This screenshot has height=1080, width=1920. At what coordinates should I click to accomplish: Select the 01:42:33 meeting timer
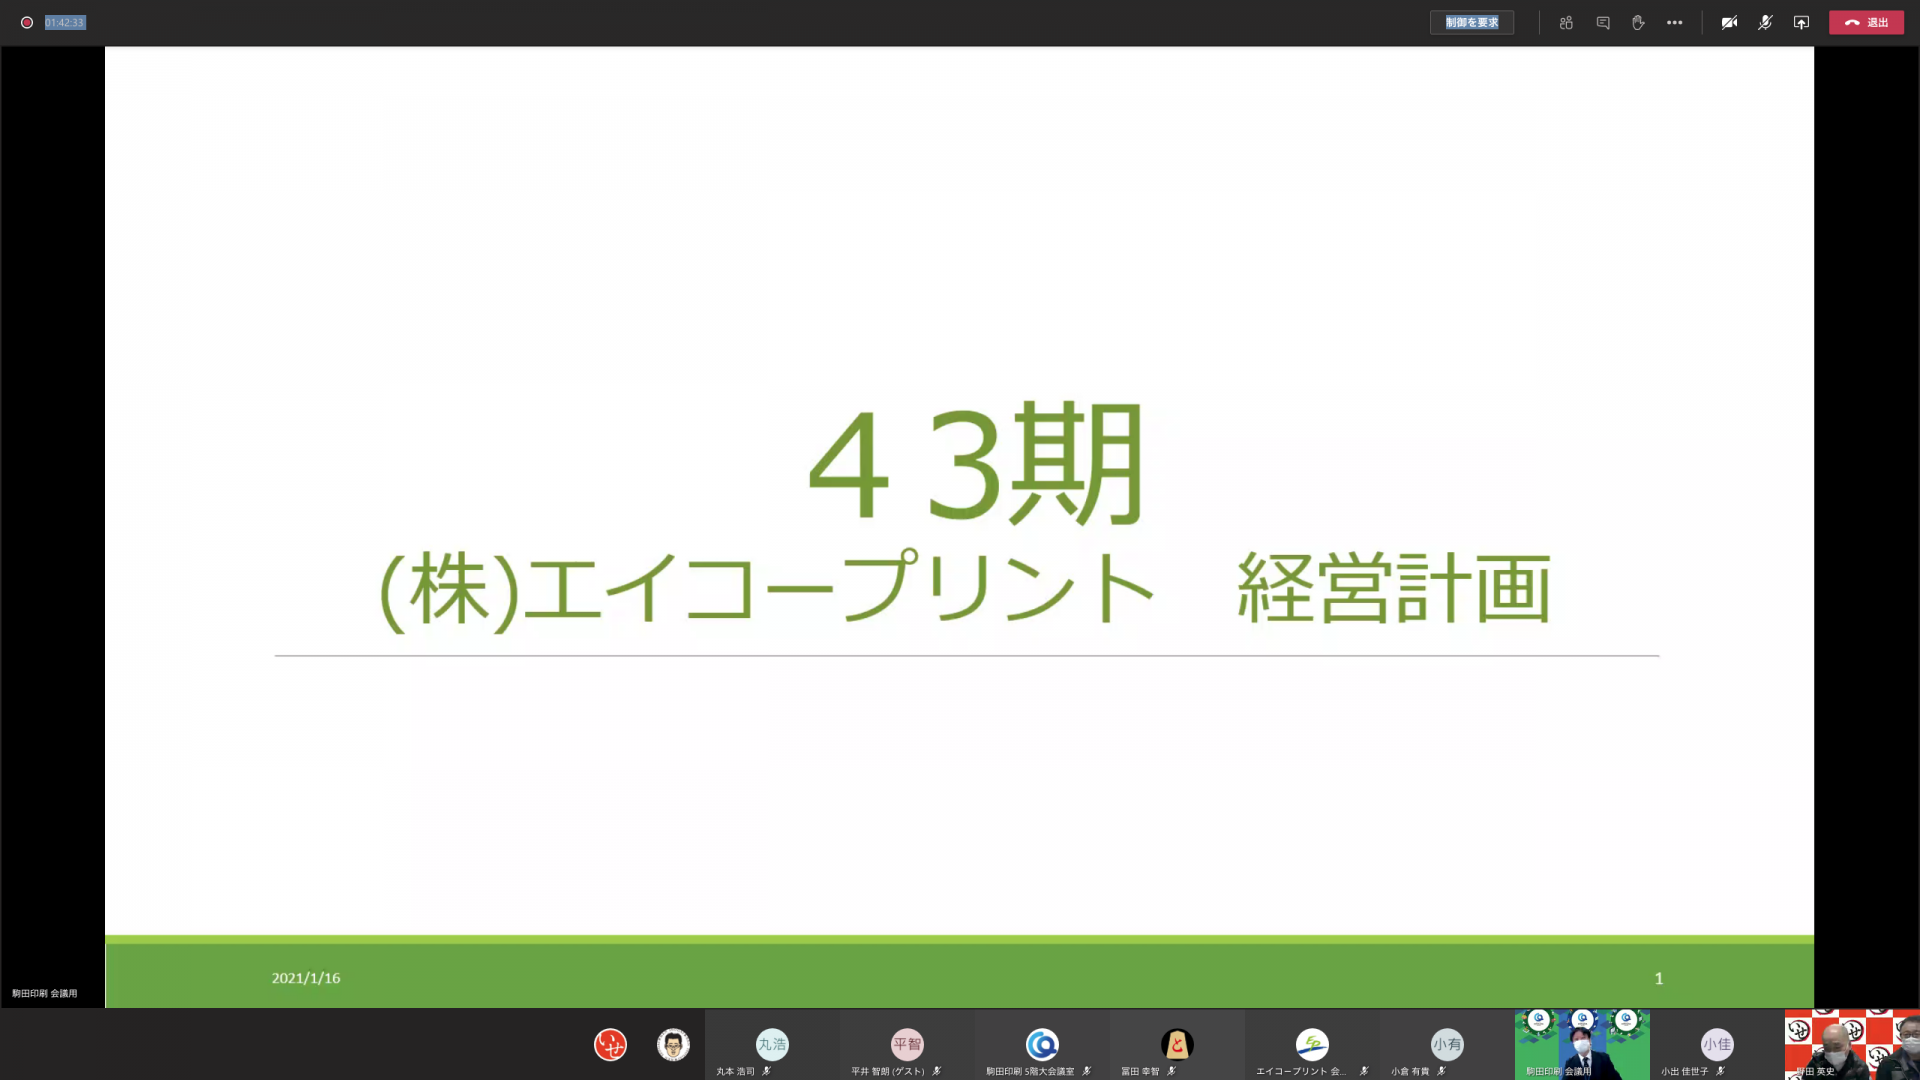click(x=65, y=22)
